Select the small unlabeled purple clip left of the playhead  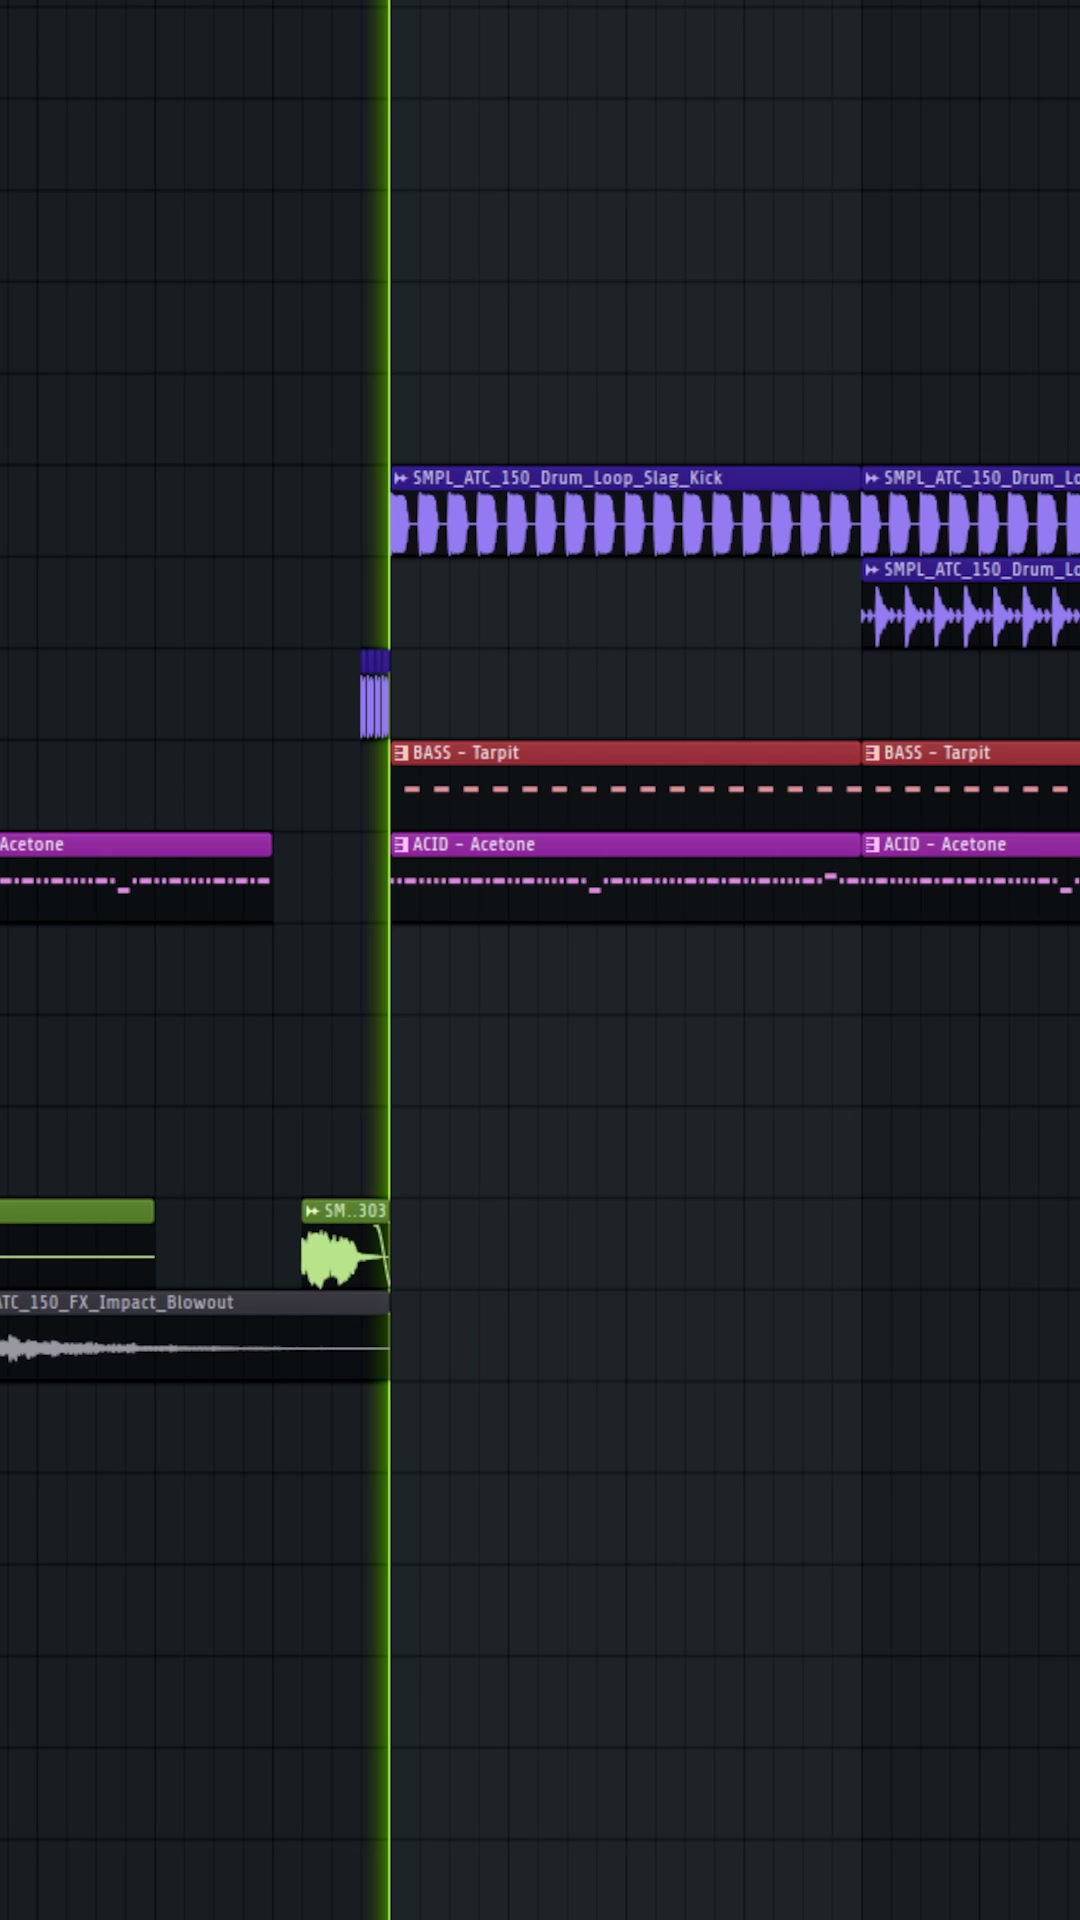pos(374,694)
